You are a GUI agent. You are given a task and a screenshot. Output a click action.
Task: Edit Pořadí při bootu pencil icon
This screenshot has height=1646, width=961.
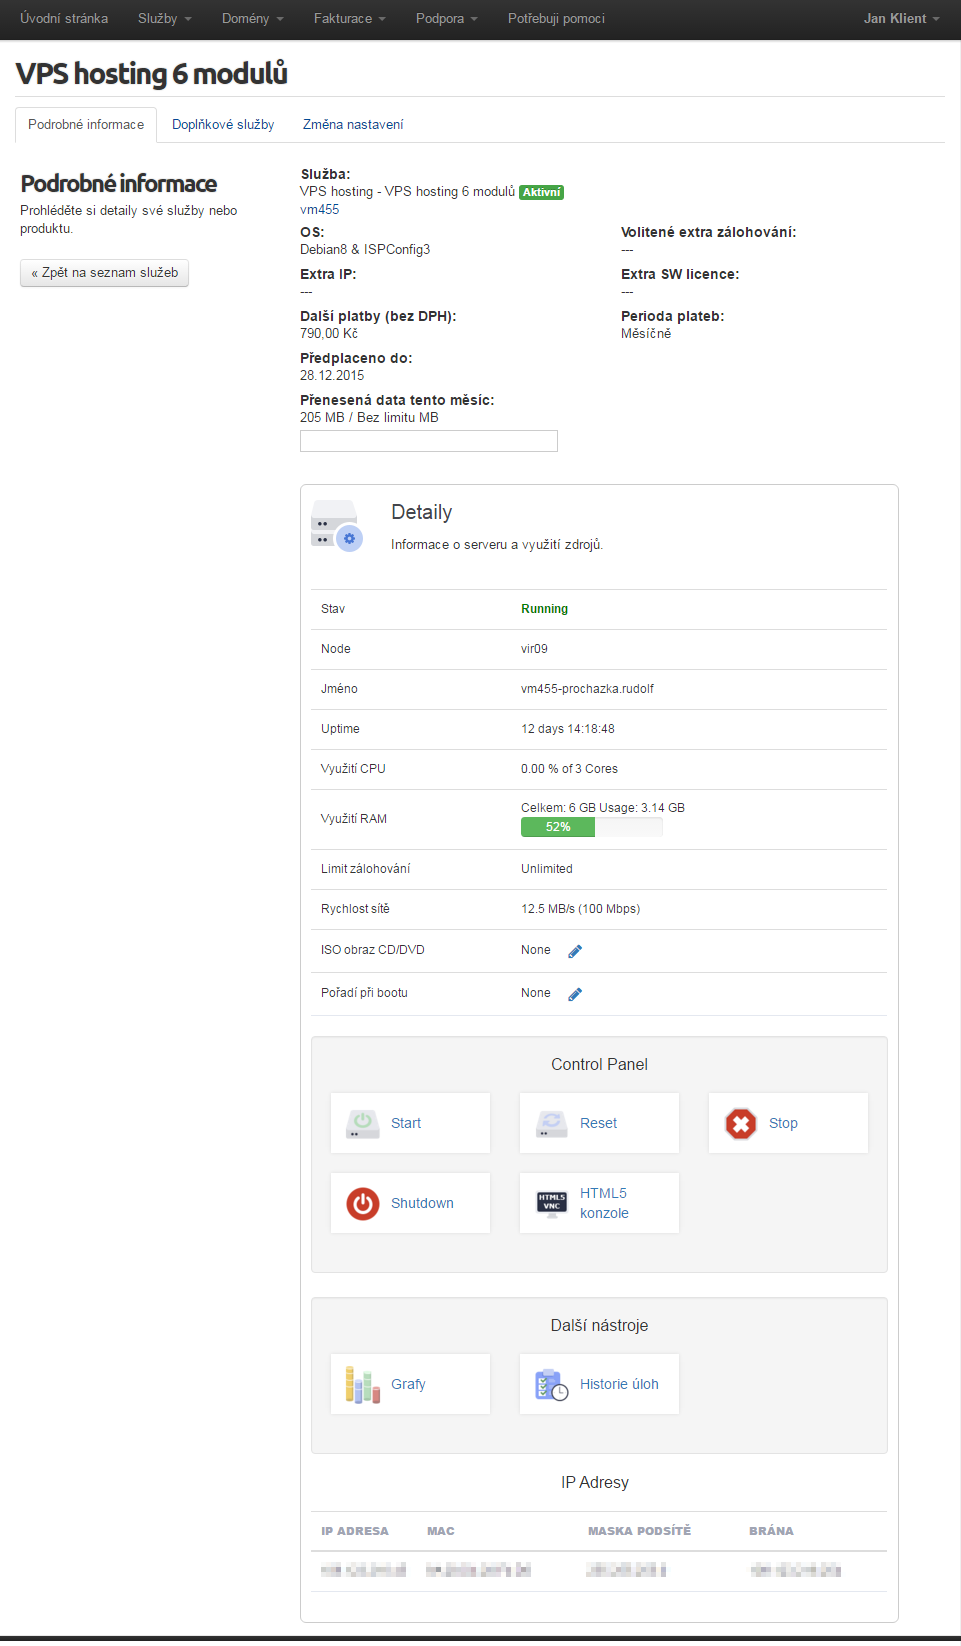[x=575, y=994]
